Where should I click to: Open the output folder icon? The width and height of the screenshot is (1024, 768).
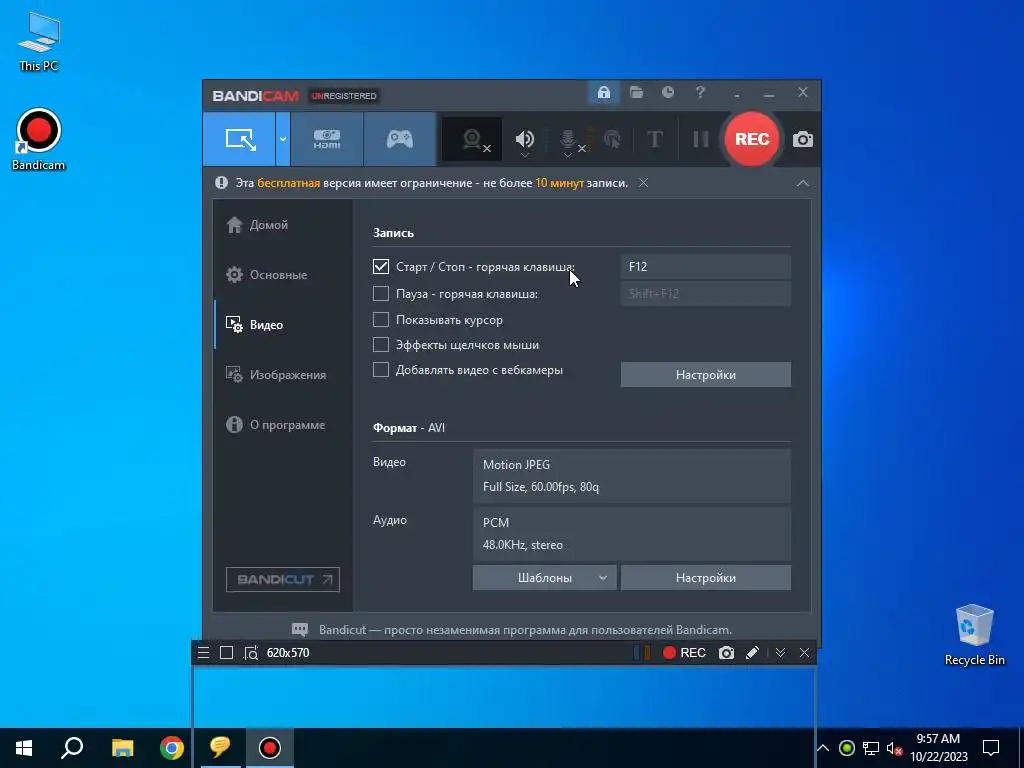(636, 93)
